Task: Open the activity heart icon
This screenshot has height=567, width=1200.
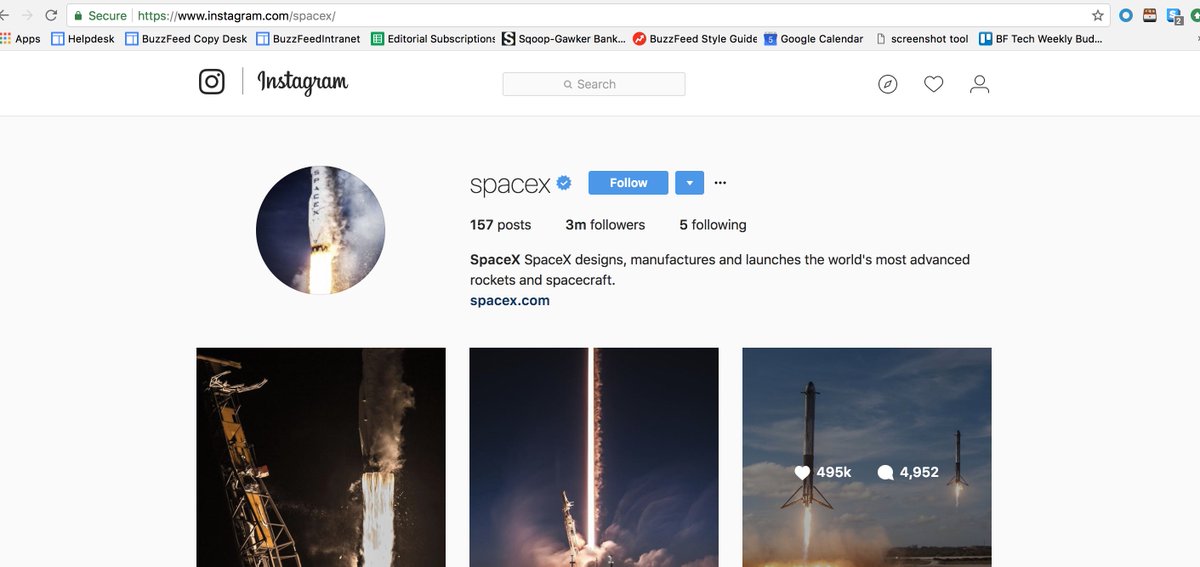Action: pyautogui.click(x=933, y=84)
